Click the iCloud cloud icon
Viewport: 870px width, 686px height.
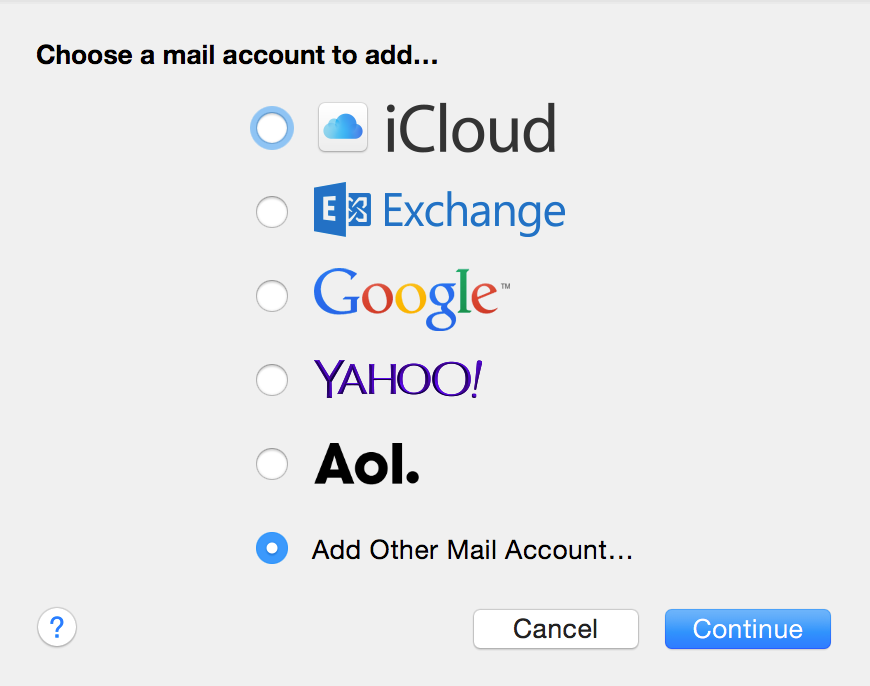[342, 127]
